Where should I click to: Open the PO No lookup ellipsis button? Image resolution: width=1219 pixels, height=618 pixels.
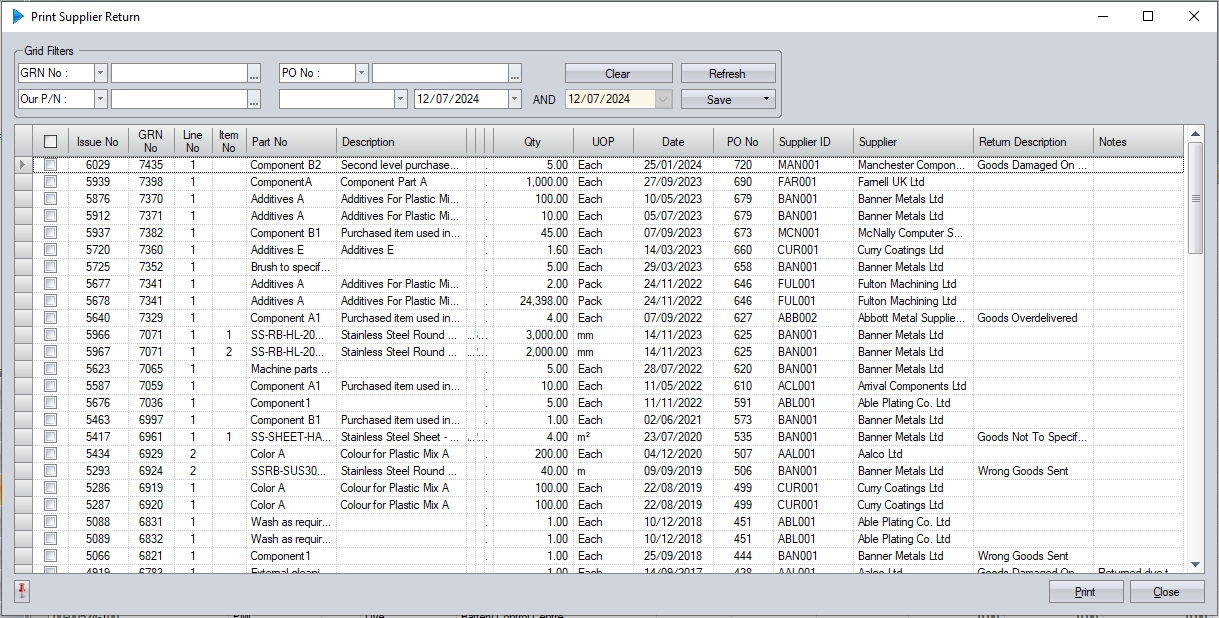(x=515, y=73)
